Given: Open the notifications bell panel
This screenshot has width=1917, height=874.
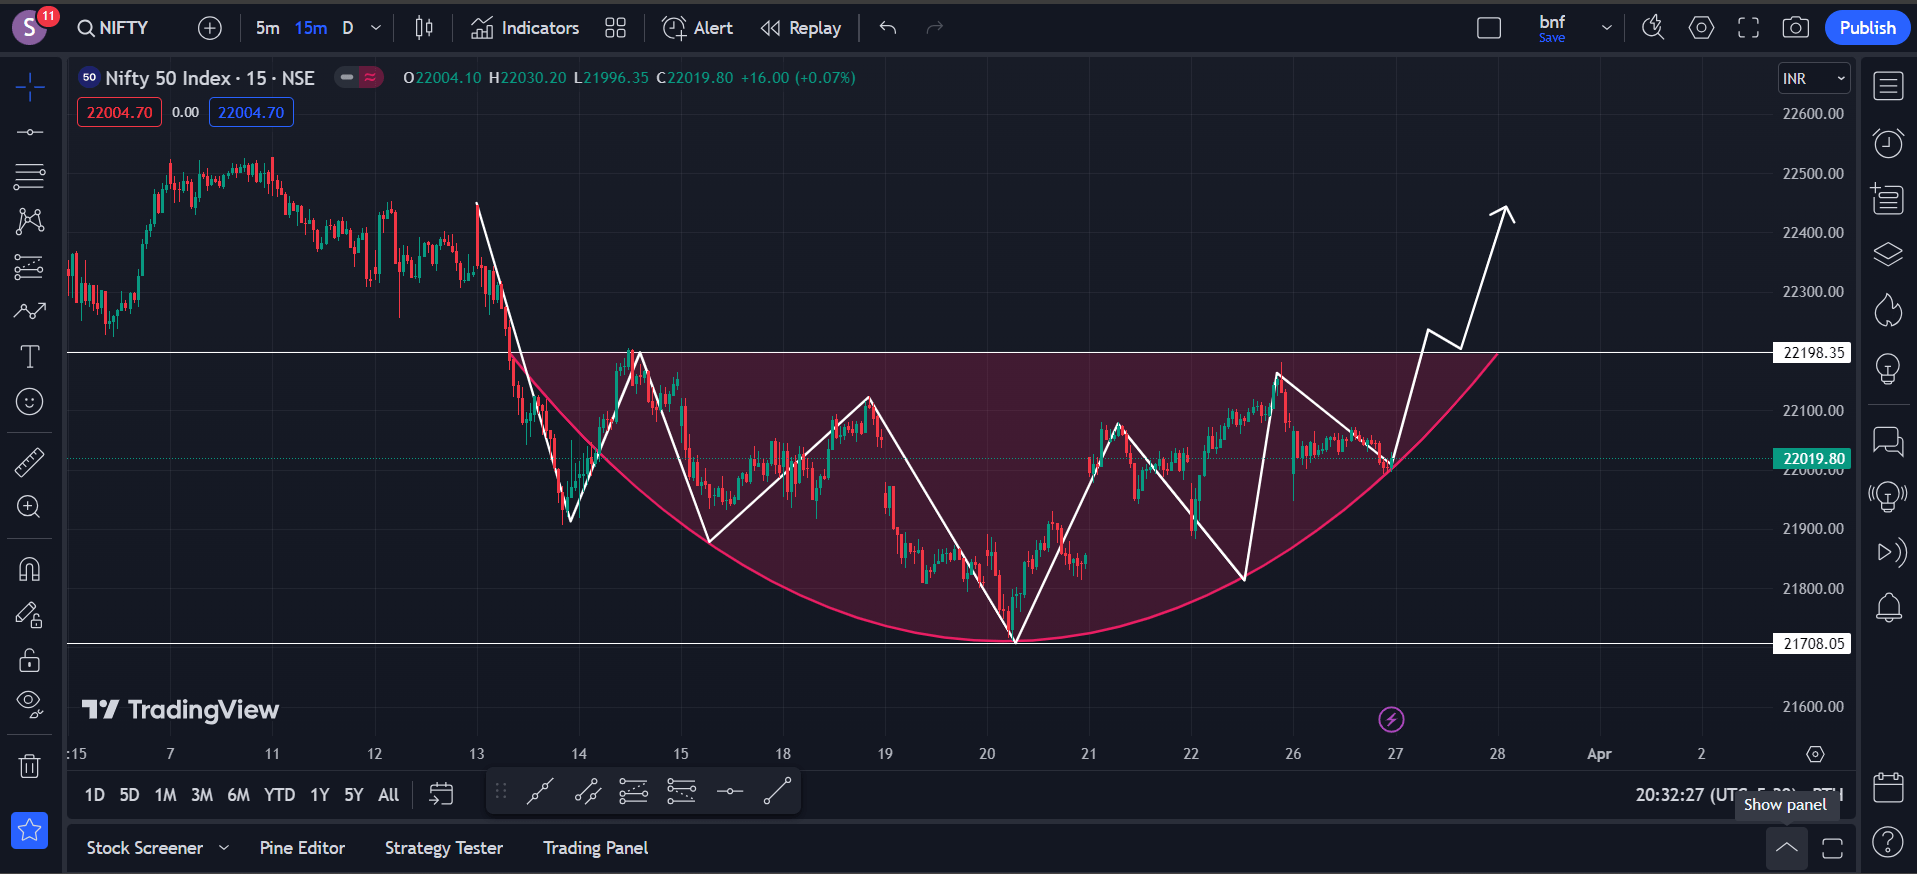Looking at the screenshot, I should pos(1888,607).
